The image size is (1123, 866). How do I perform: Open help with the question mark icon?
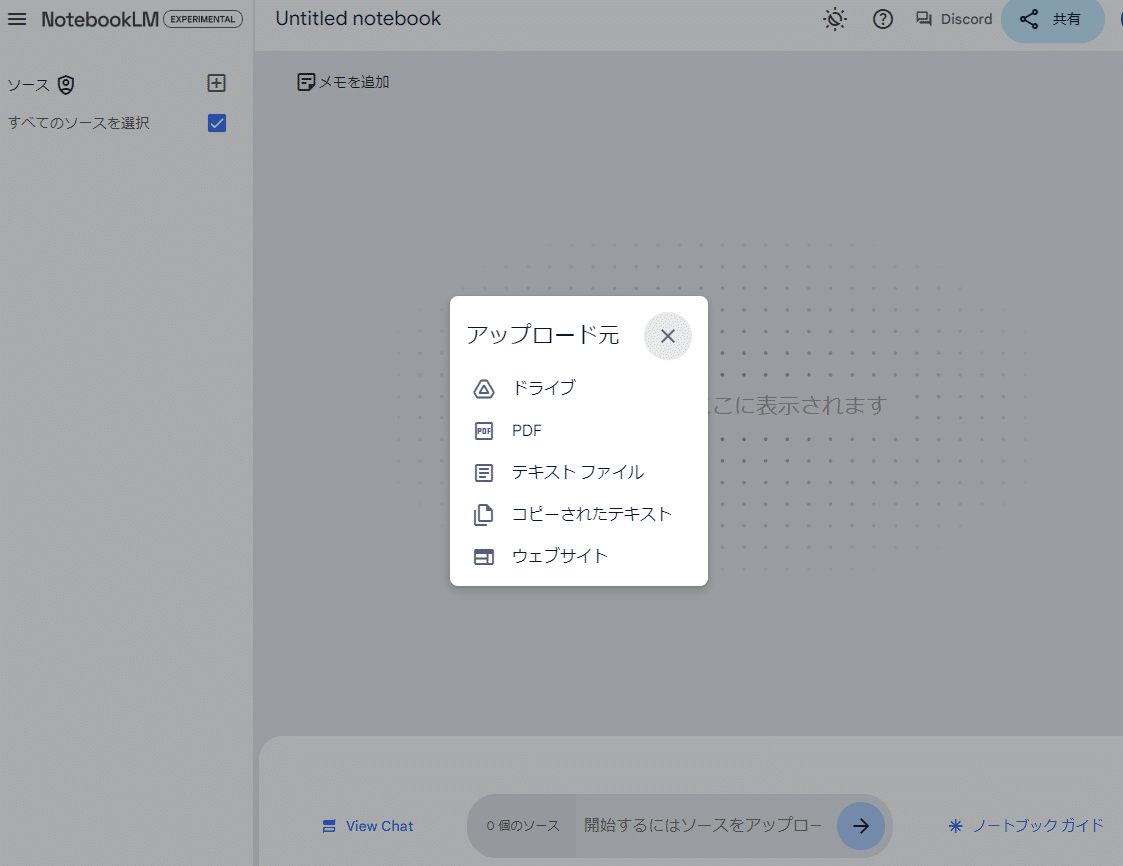coord(883,19)
